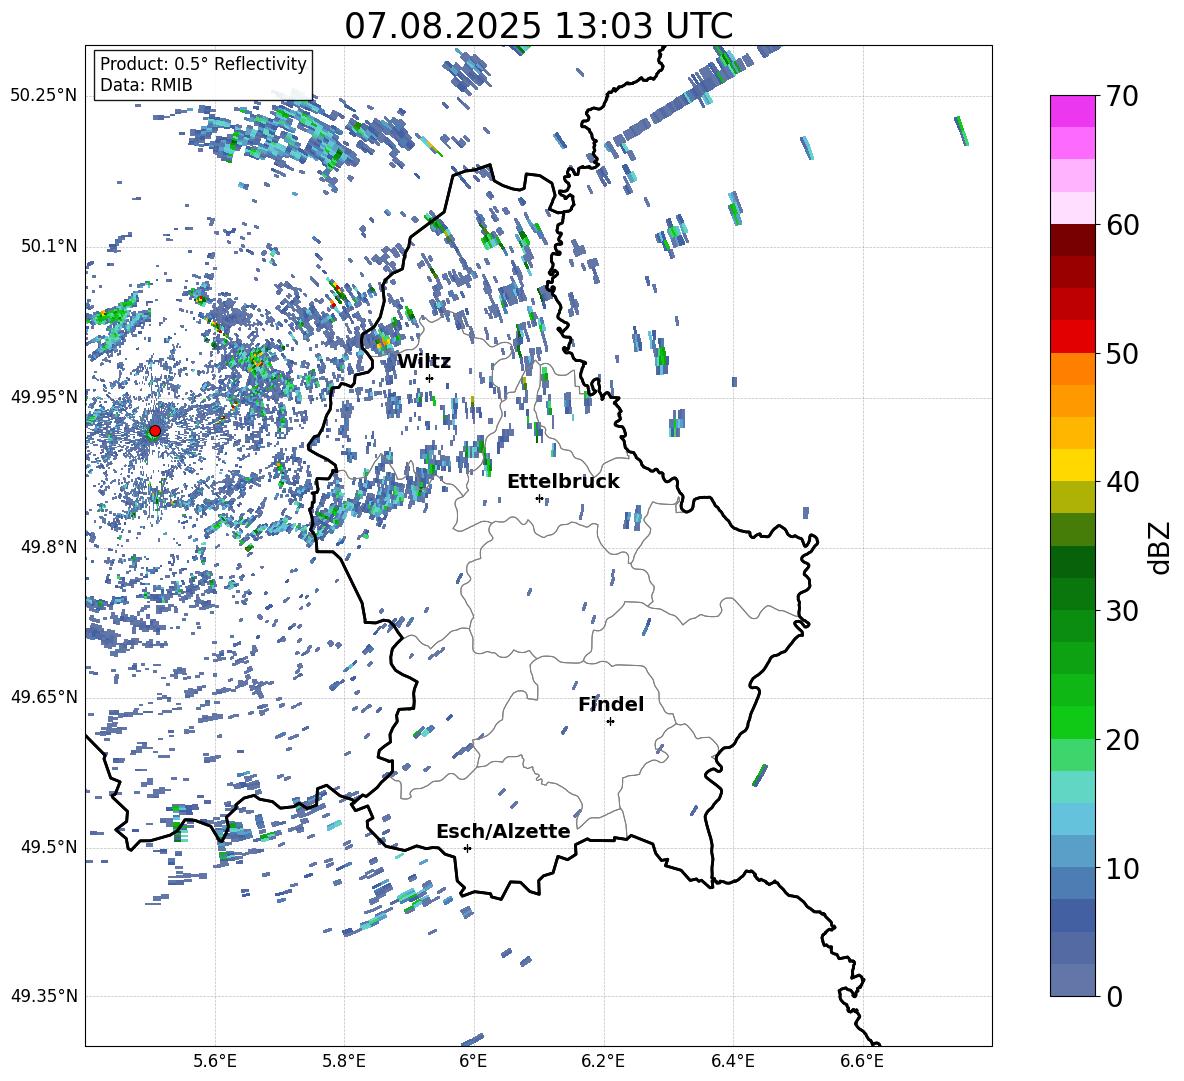Click the 49.65°N latitude label
1184x1081 pixels.
coord(44,697)
